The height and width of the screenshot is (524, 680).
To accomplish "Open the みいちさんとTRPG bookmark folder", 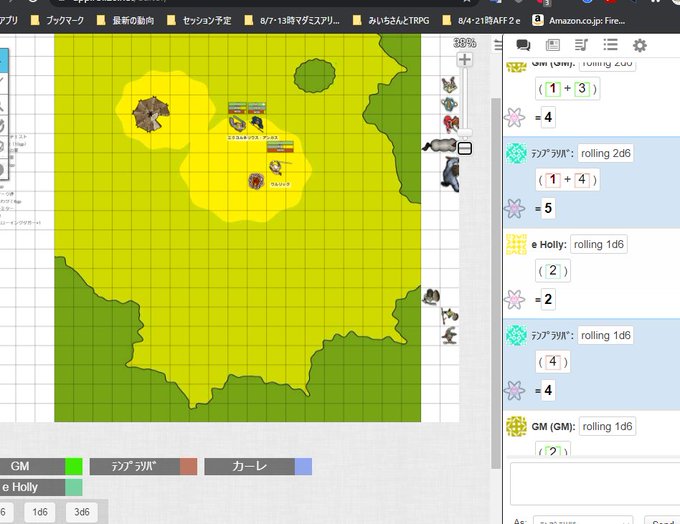I will (391, 20).
